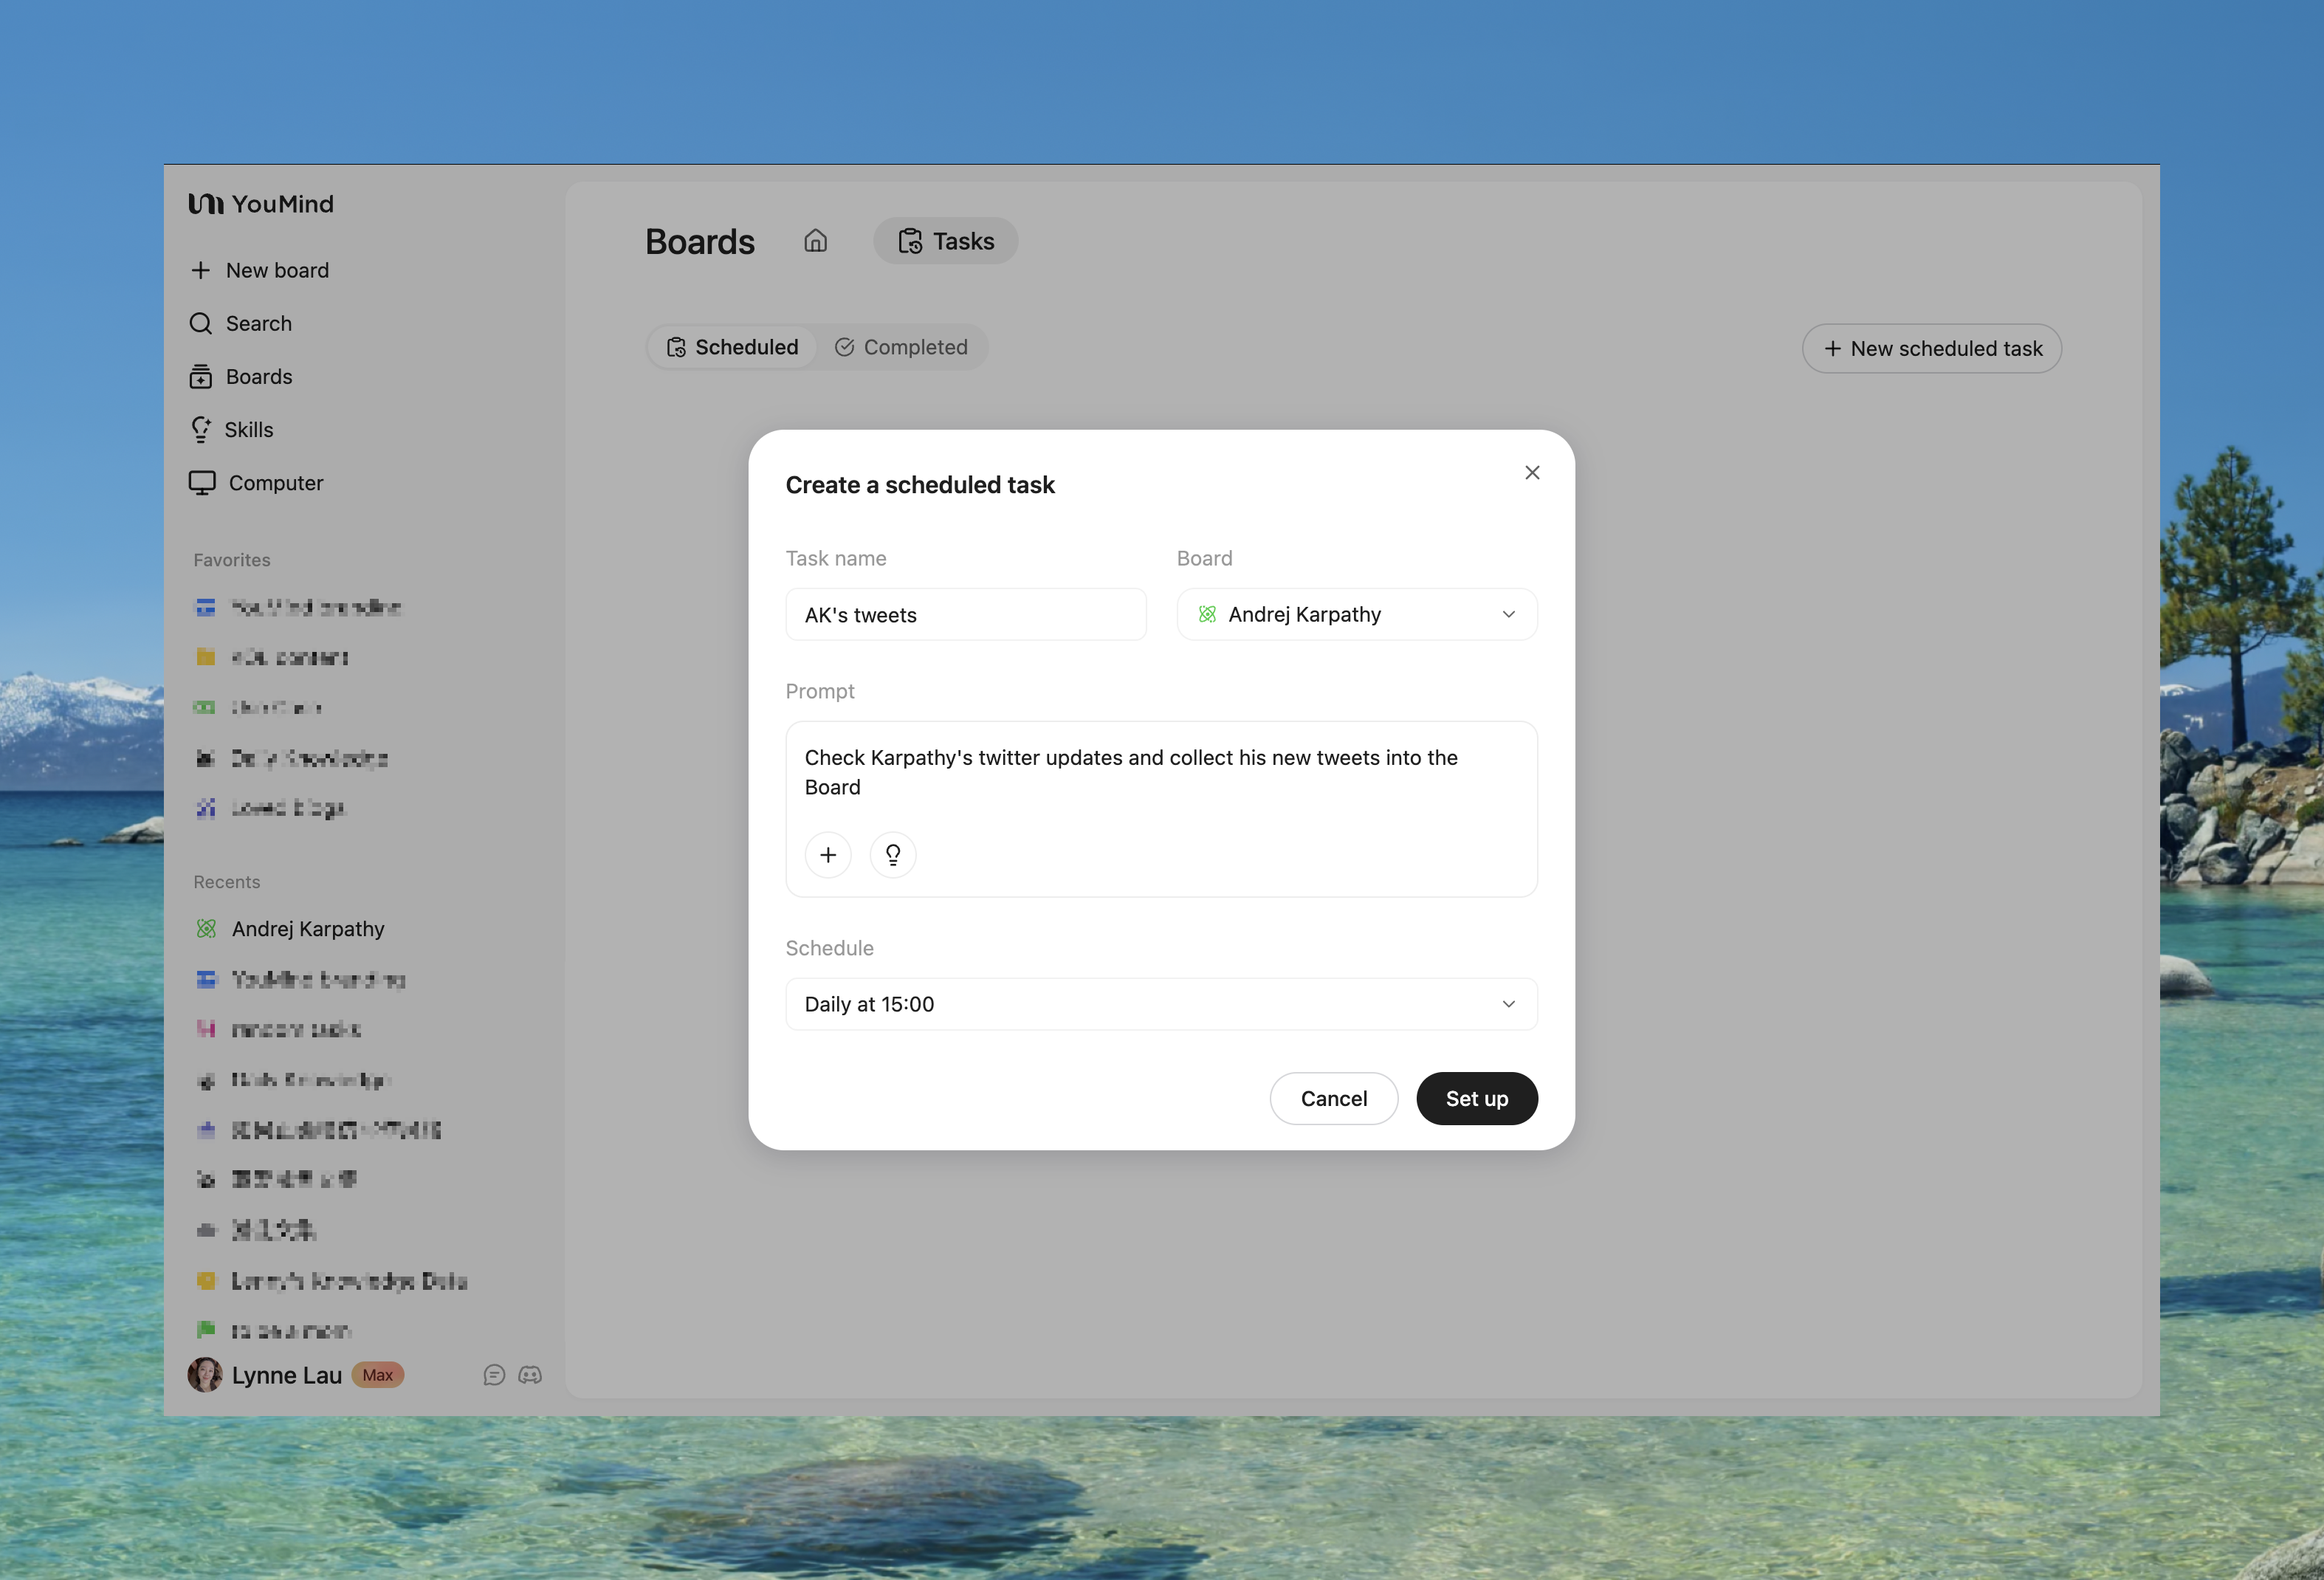Switch to the Completed tab

pos(901,347)
